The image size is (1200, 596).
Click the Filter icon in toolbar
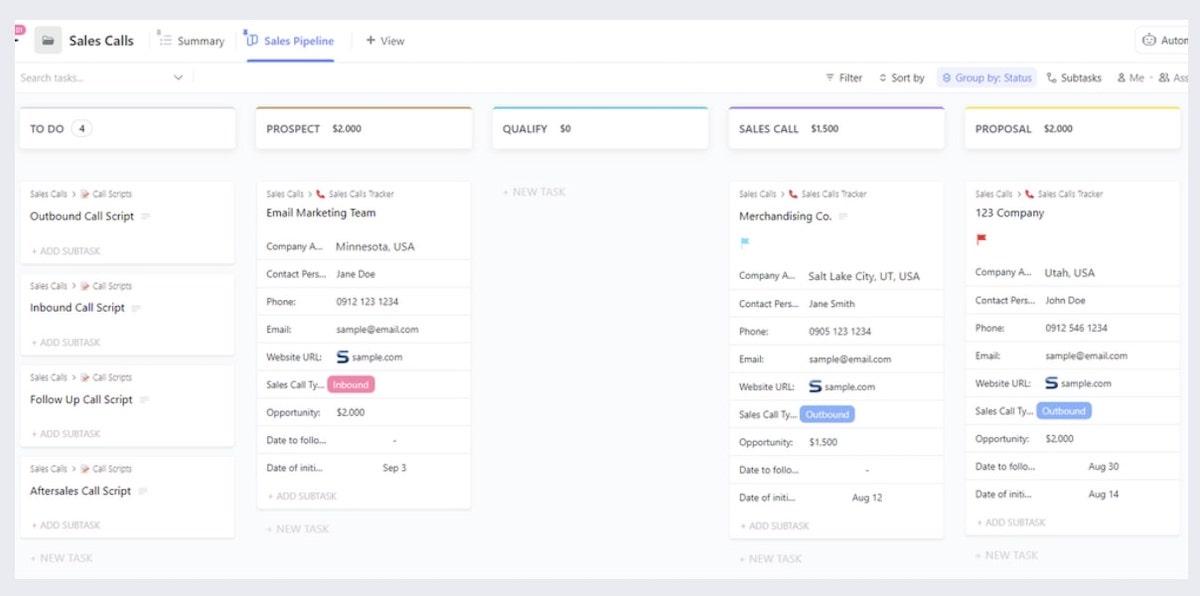(830, 78)
